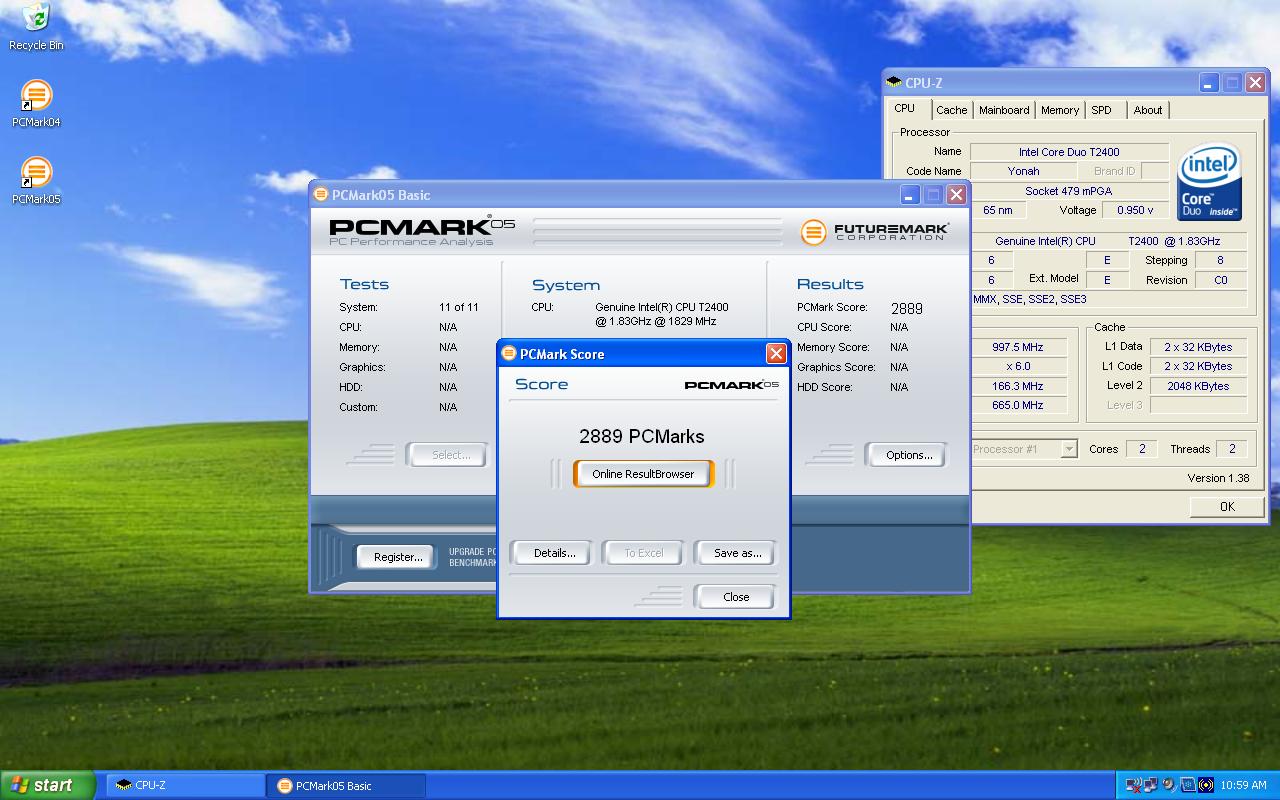
Task: Click the 665.0 MHz rated FSB value
Action: [1018, 405]
